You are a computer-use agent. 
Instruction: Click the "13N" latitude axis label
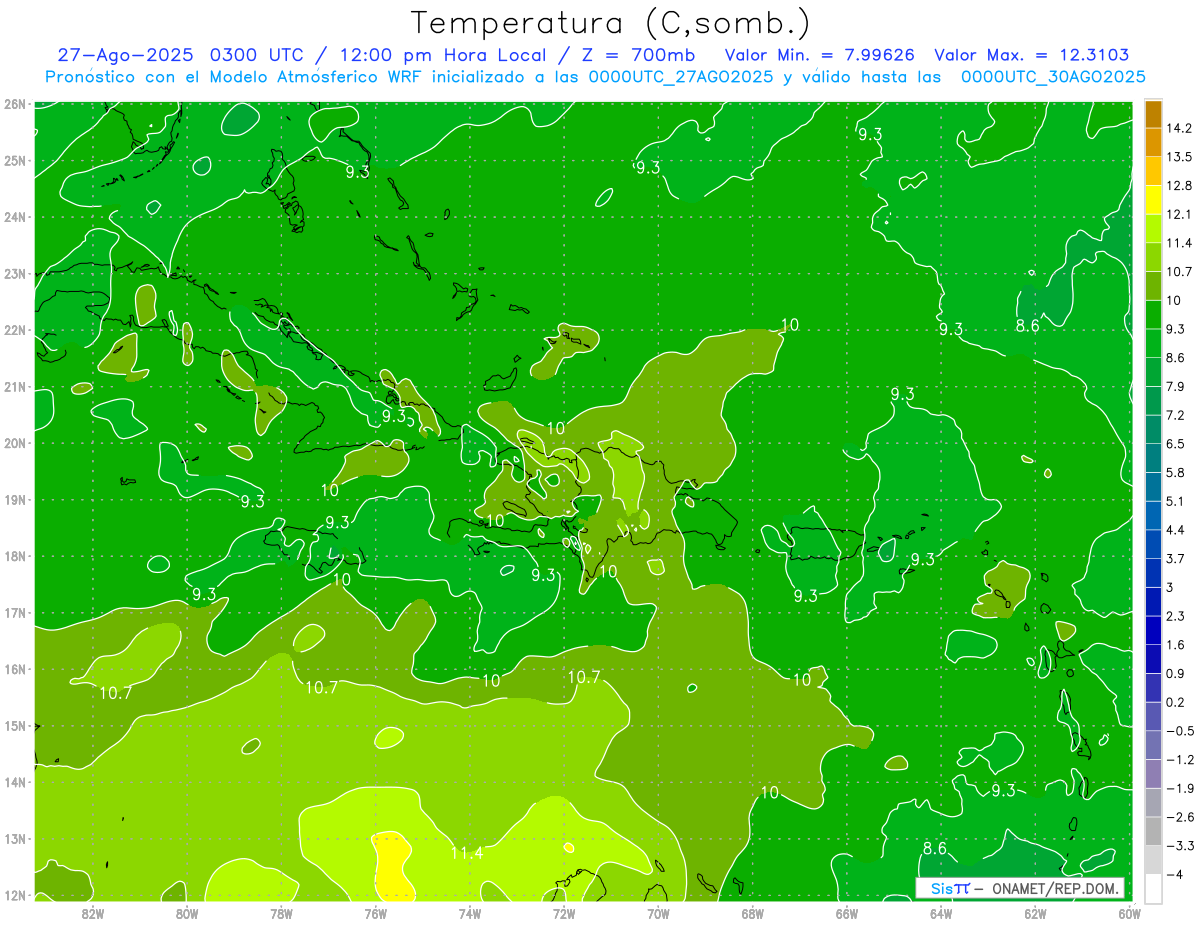click(15, 839)
